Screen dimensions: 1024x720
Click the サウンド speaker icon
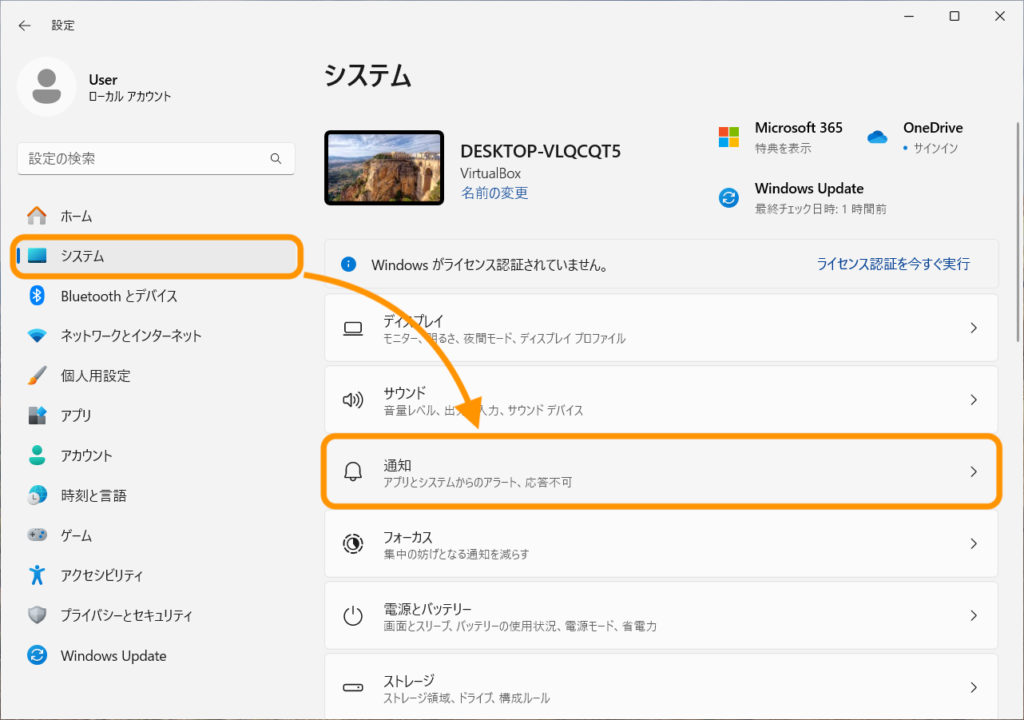click(x=353, y=400)
